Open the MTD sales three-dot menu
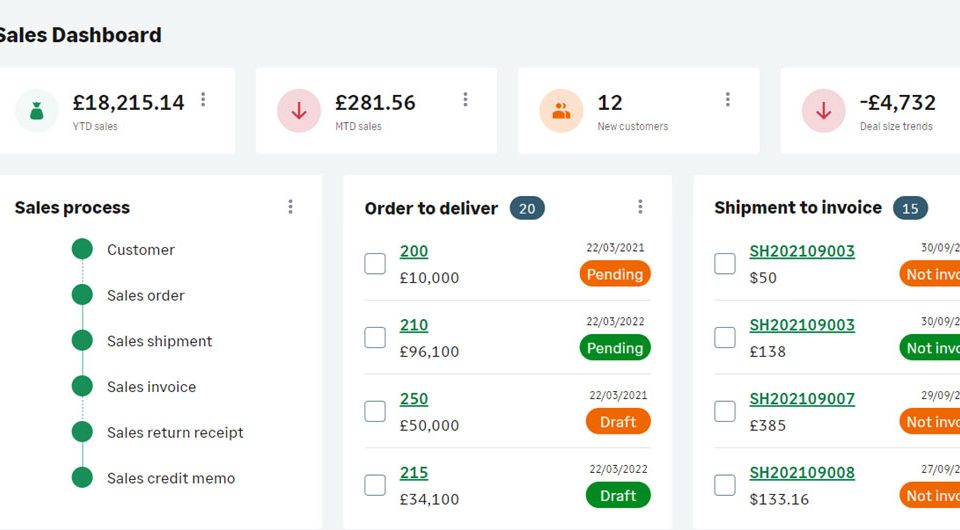 [465, 100]
